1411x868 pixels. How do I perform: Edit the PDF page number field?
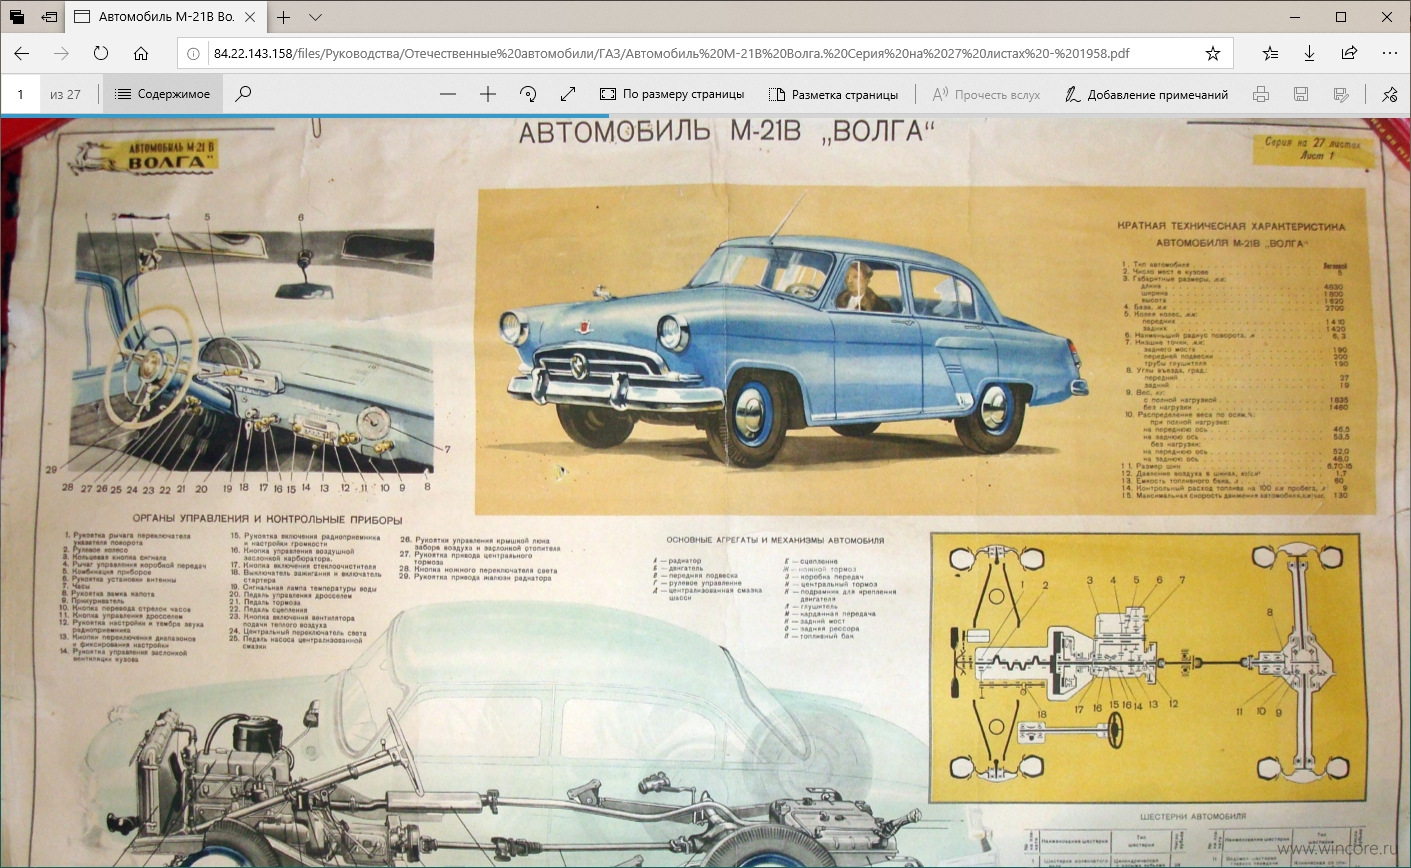(20, 94)
